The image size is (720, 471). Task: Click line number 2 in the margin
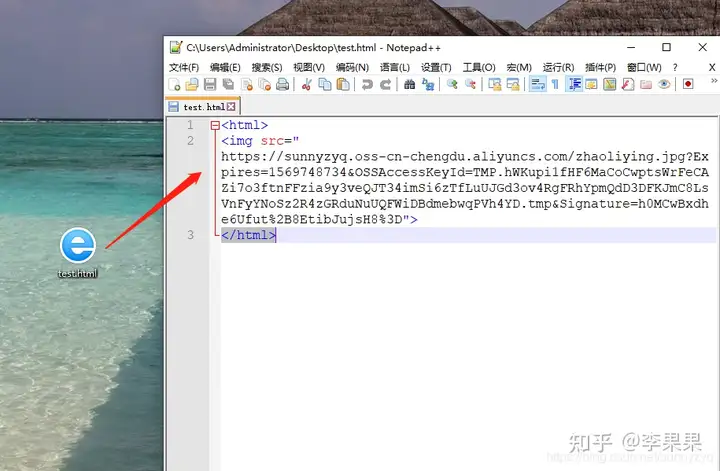pos(190,140)
